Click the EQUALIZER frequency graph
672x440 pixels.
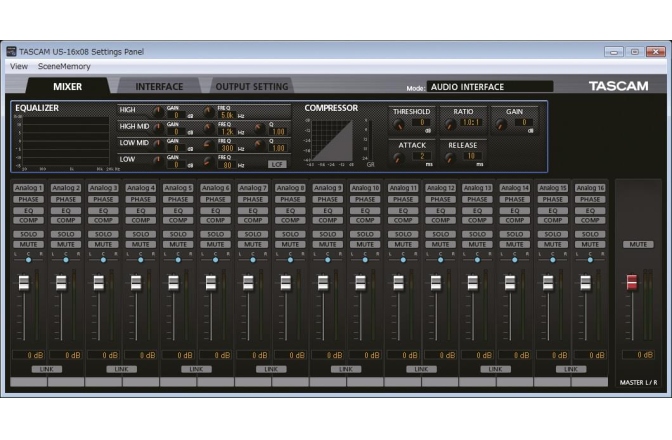tap(66, 142)
